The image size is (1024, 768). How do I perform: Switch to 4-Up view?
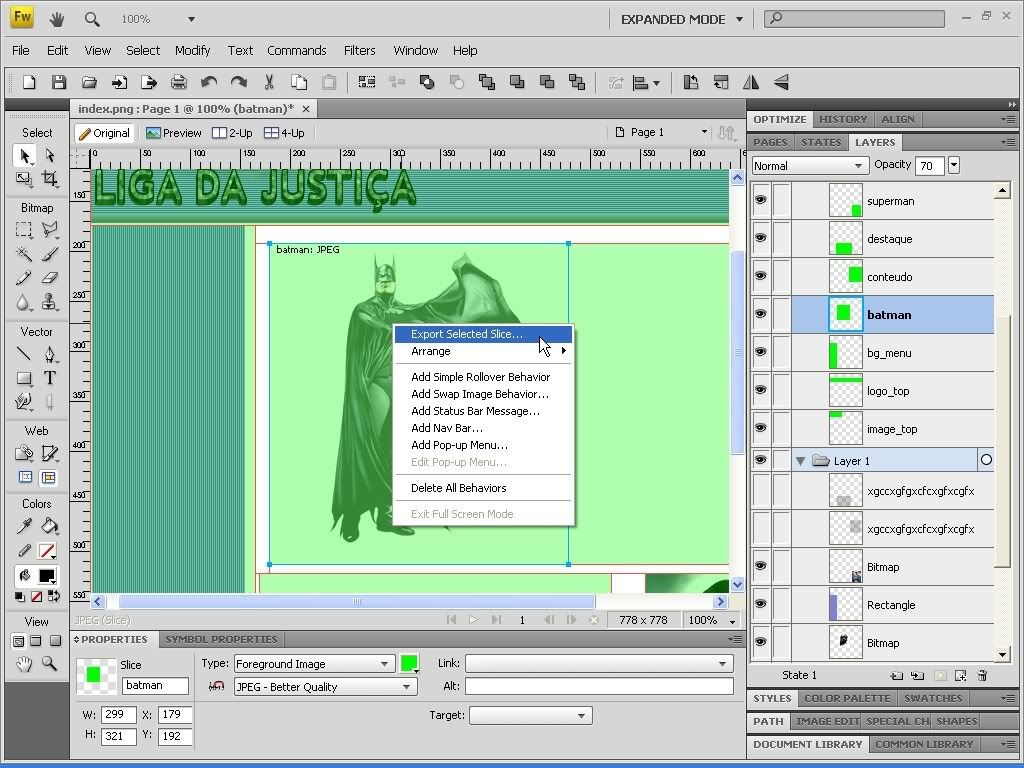point(284,133)
